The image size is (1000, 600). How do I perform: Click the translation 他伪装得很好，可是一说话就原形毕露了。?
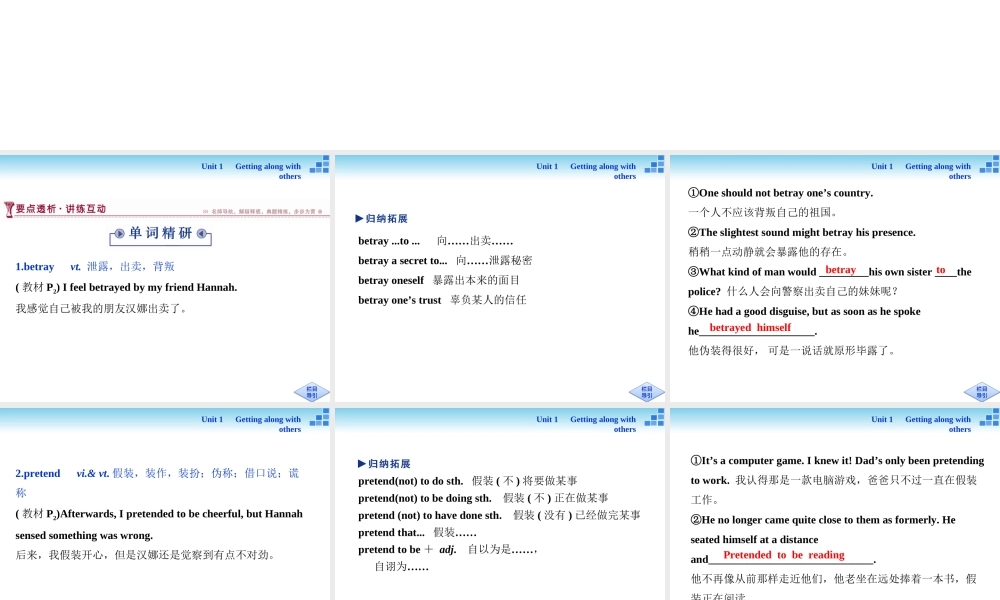pyautogui.click(x=793, y=351)
